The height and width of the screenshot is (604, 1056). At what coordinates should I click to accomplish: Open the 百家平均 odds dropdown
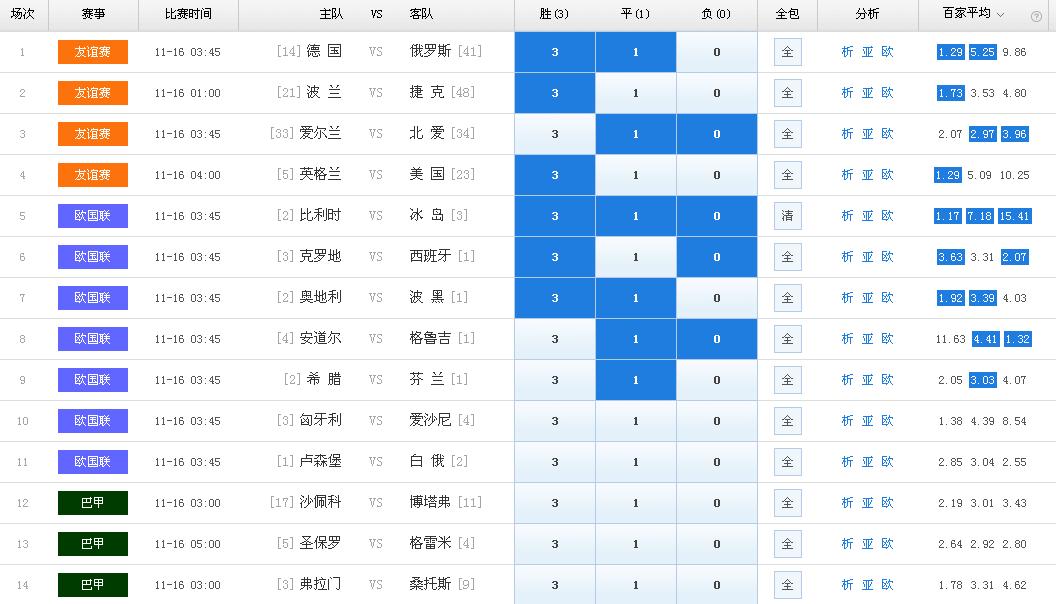(x=973, y=13)
